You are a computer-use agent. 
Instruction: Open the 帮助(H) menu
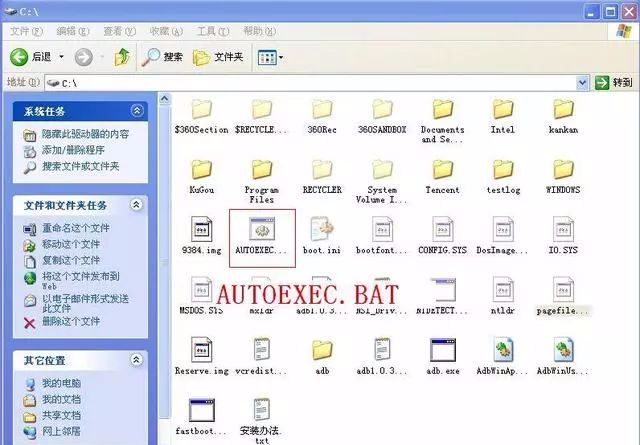coord(260,31)
